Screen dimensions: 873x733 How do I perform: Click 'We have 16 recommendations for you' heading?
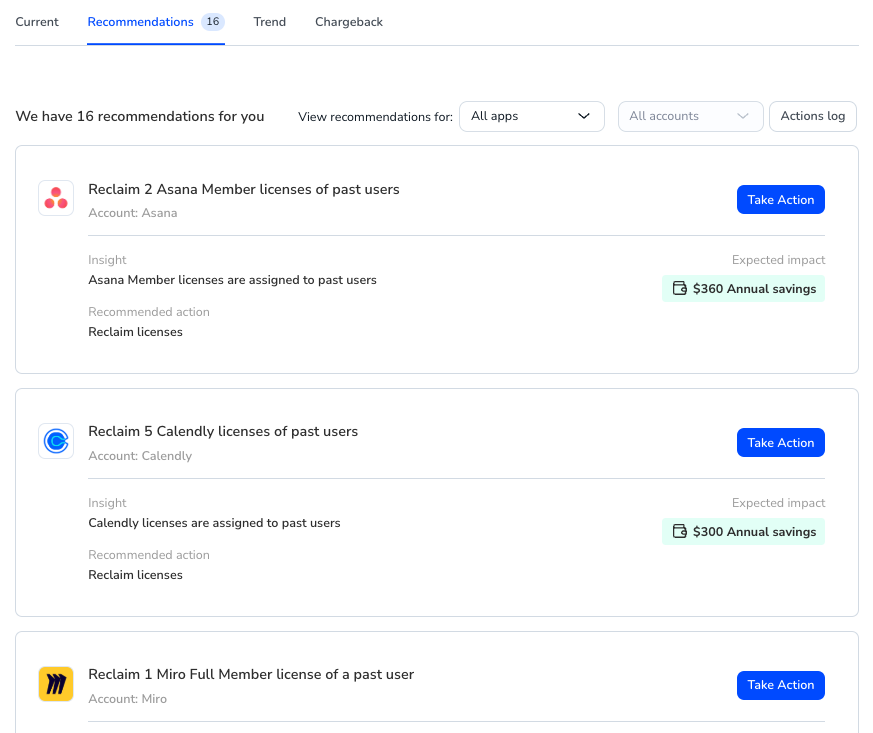140,116
